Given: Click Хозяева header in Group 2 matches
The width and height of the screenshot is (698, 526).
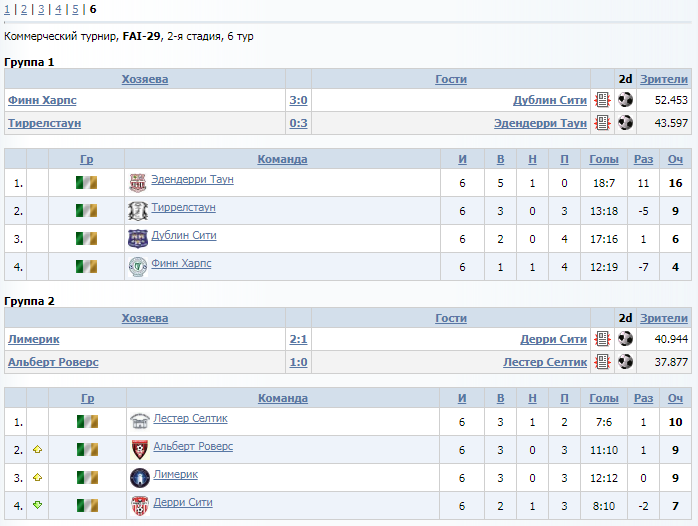Looking at the screenshot, I should 145,318.
